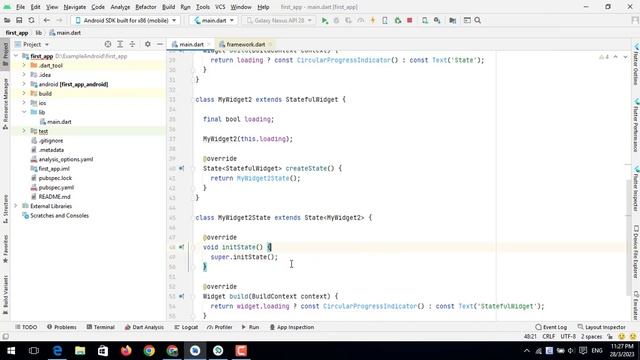Navigate Forward with the right arrow icon
The width and height of the screenshot is (640, 360).
[59, 20]
